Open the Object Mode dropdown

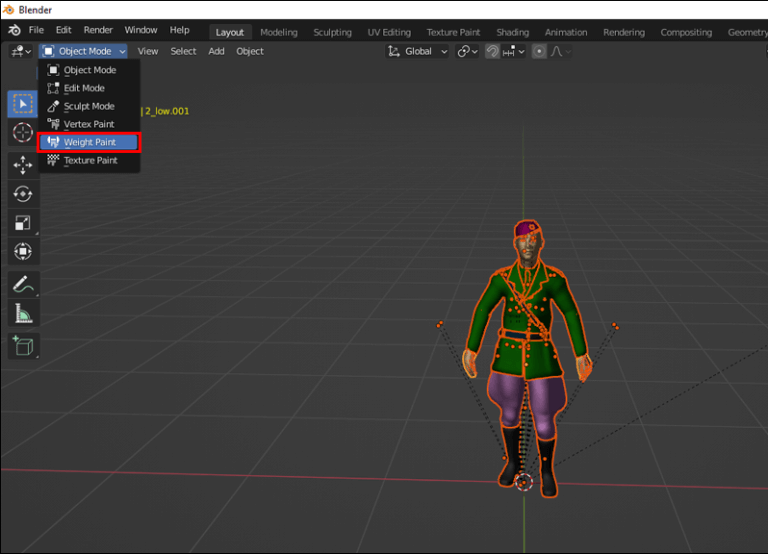[83, 51]
